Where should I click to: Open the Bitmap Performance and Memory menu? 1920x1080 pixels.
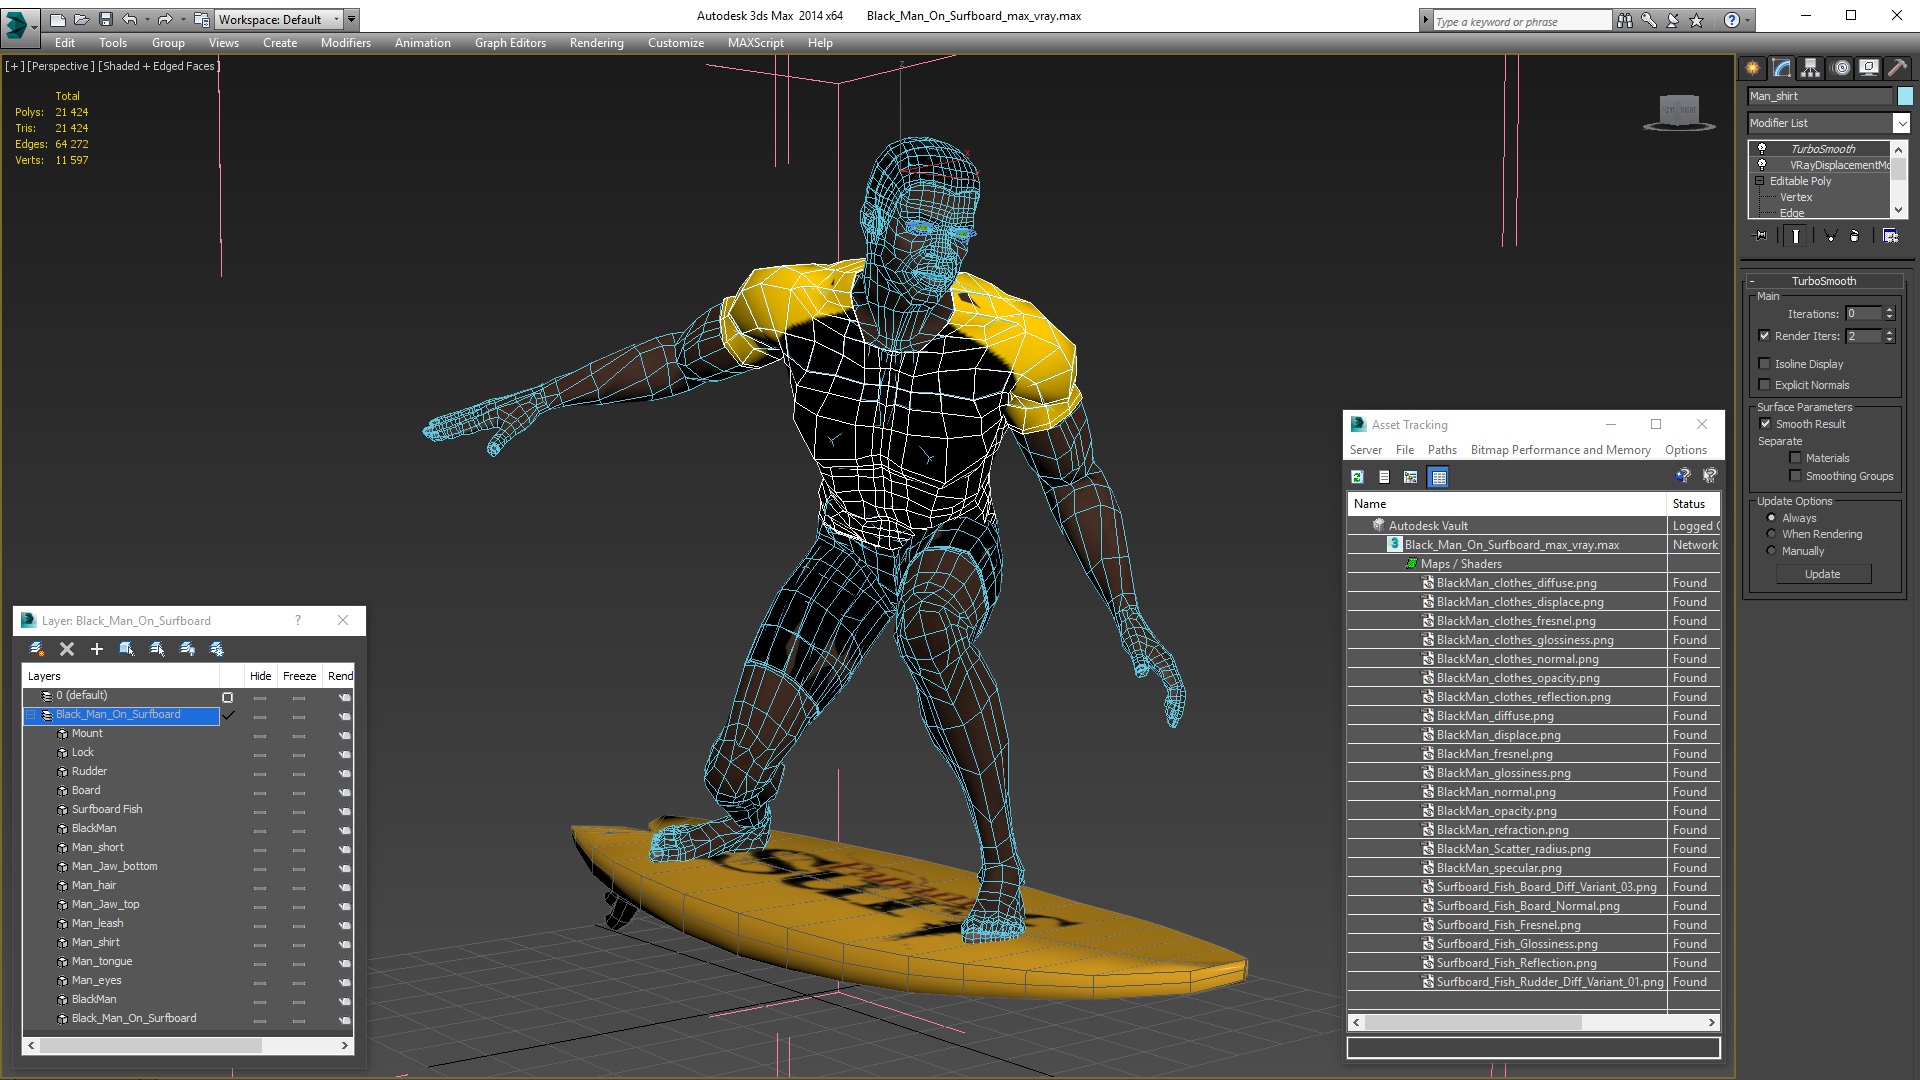[1560, 450]
